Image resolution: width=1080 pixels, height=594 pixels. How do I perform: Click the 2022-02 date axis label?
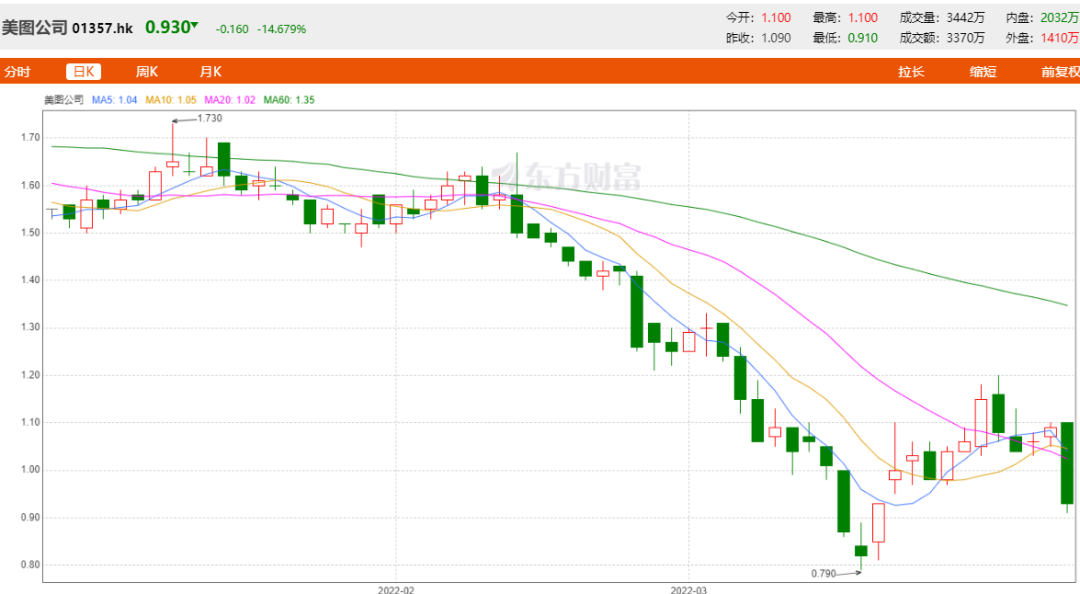[x=396, y=590]
